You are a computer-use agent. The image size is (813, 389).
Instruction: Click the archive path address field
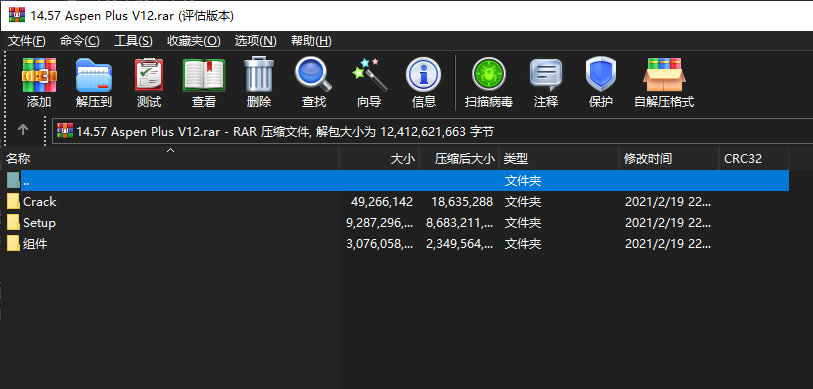tap(433, 131)
